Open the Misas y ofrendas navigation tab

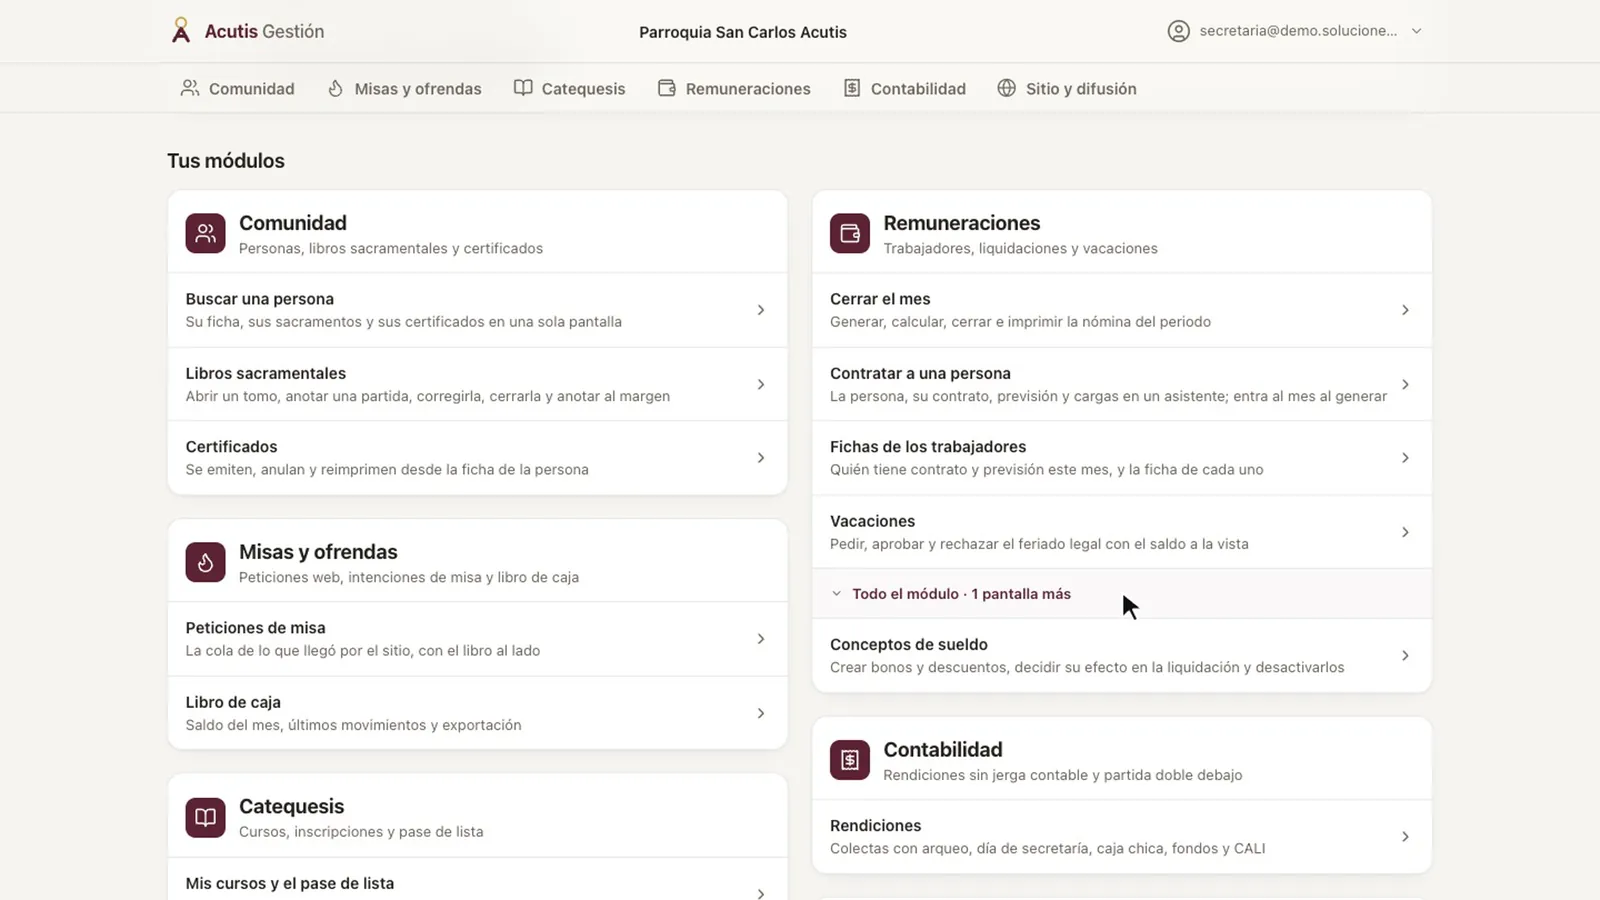click(404, 88)
